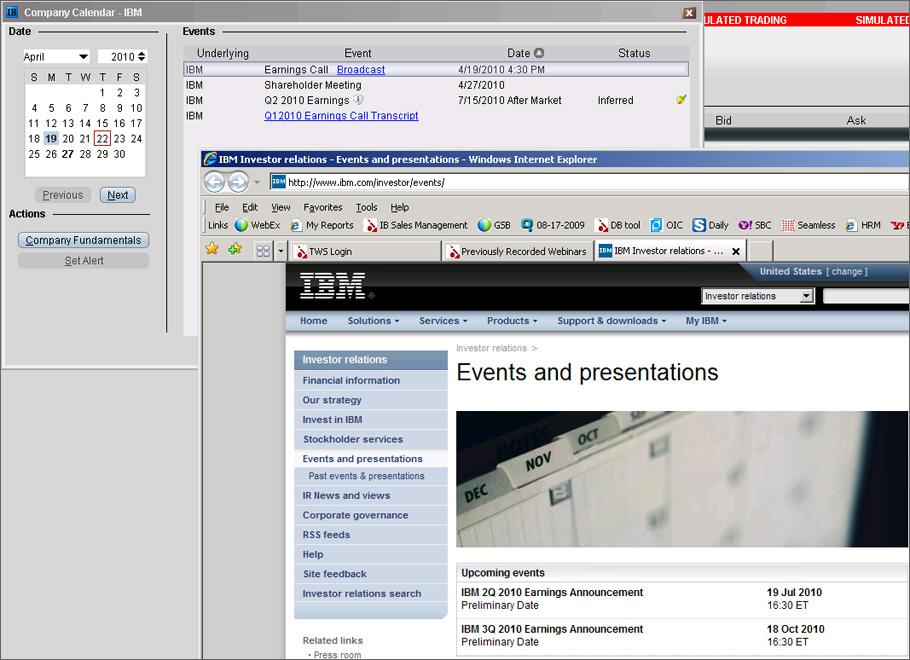Open the GSB favorite link
This screenshot has width=910, height=660.
coord(494,225)
